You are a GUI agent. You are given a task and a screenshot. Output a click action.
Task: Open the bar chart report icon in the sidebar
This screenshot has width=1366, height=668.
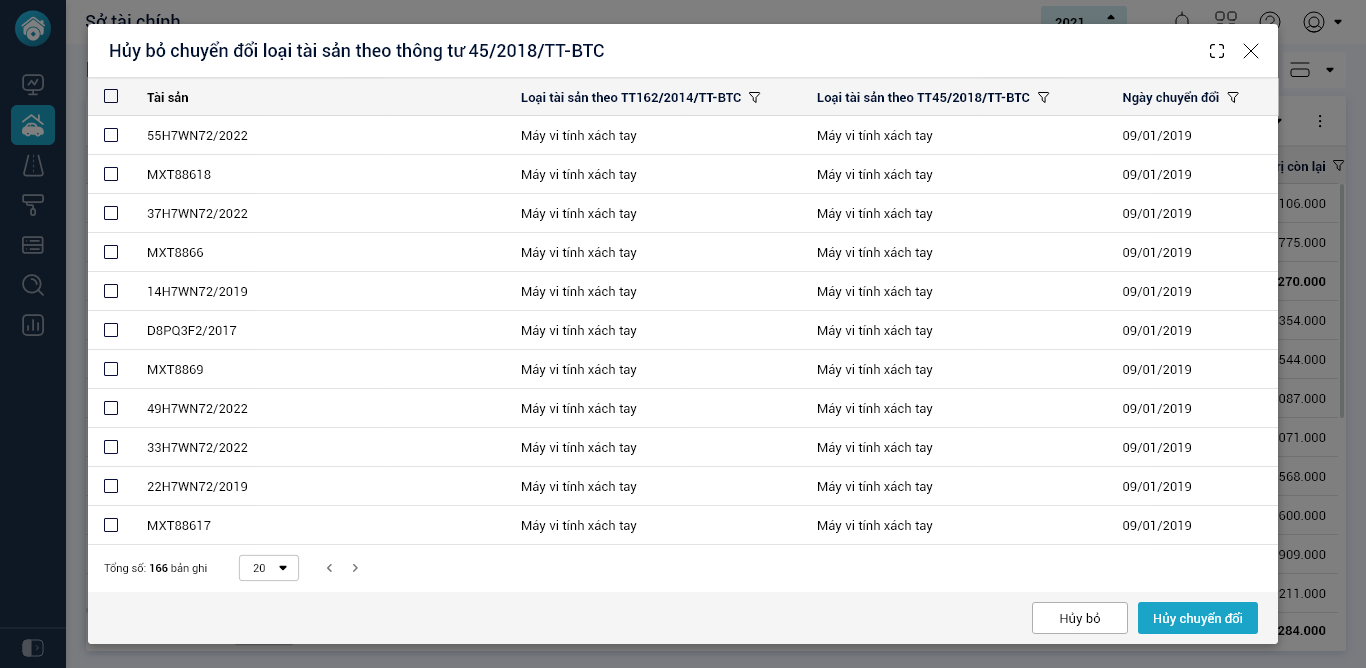point(33,325)
